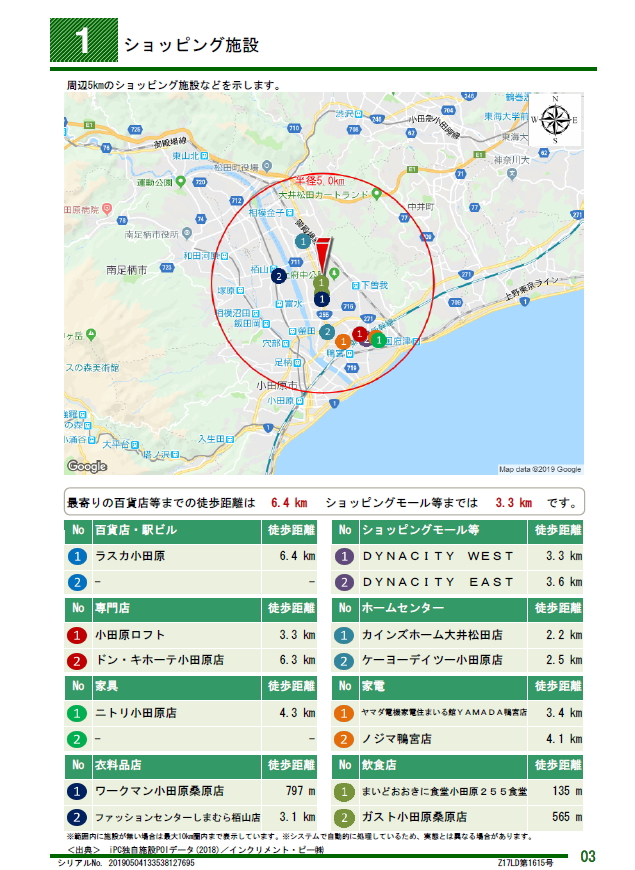Screen dimensions: 635x870
Task: Click bright green marker 1 on the map near 国府津
Action: 379,340
